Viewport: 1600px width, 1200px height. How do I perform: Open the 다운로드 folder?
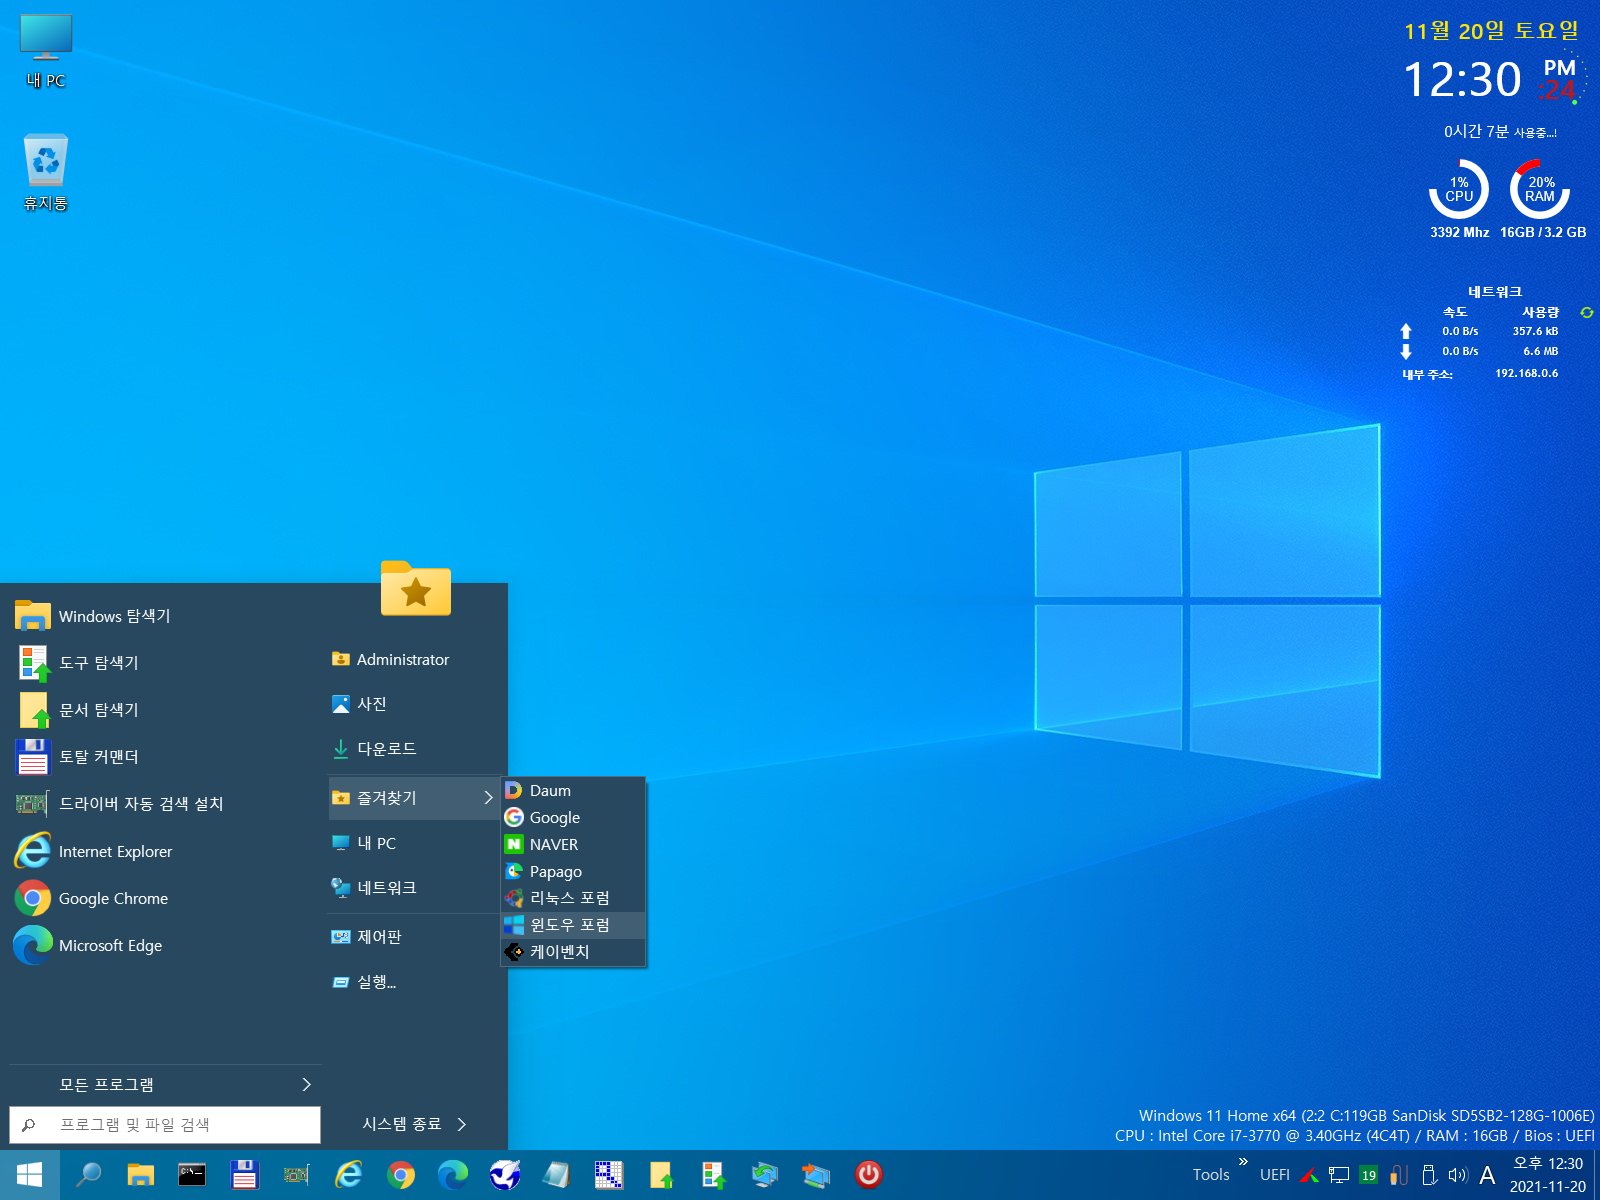[413, 749]
